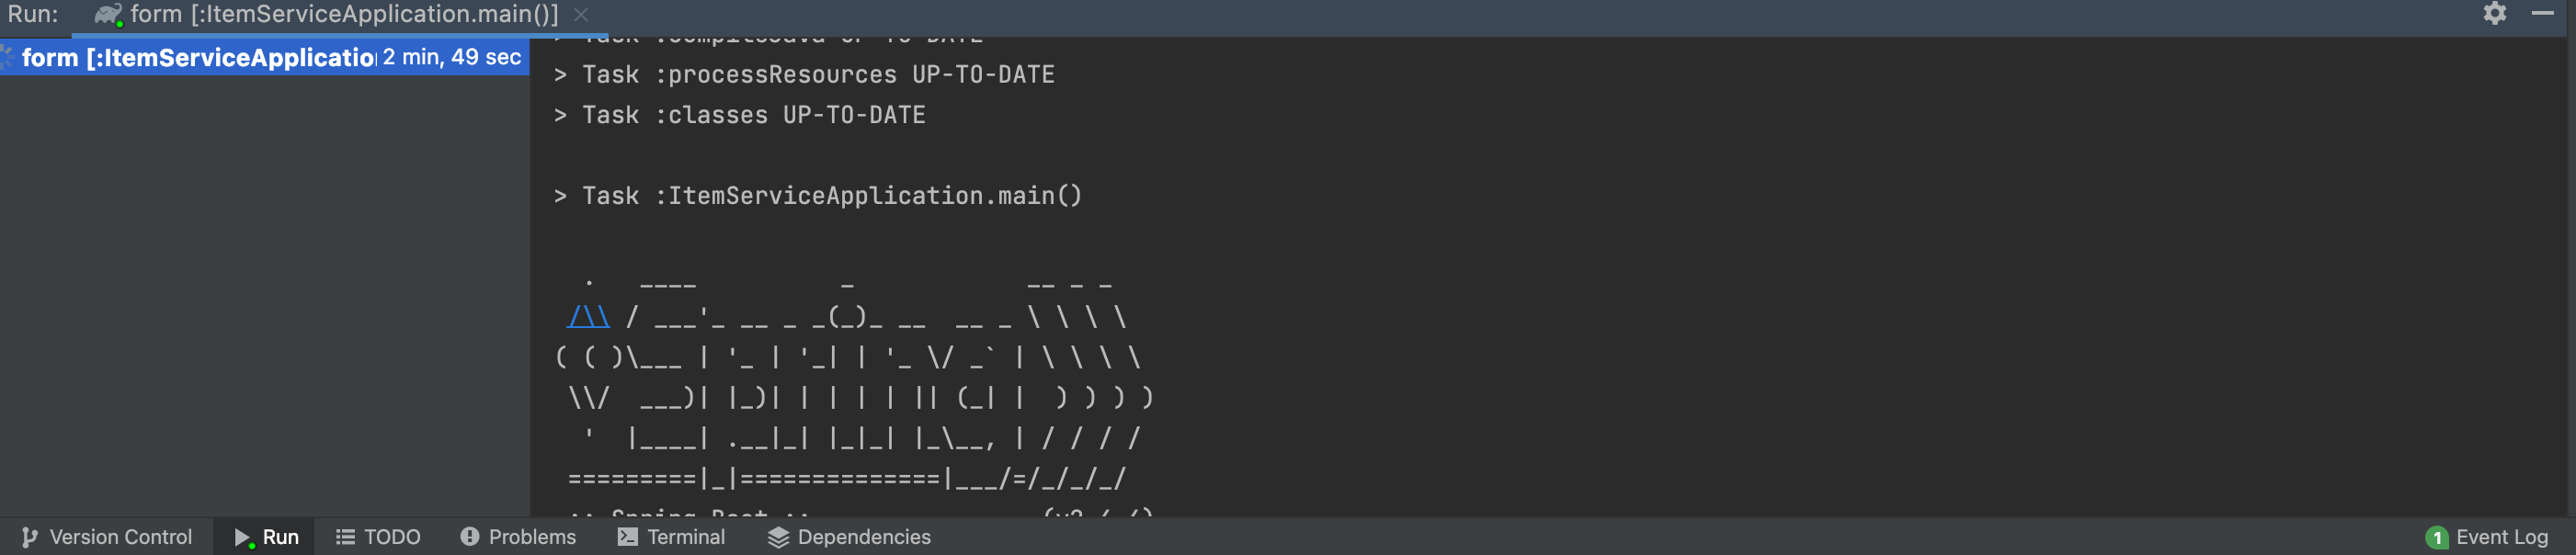Click the processResources UP-TO-DATE console line
Screen dimensions: 2576x555
[x=804, y=75]
